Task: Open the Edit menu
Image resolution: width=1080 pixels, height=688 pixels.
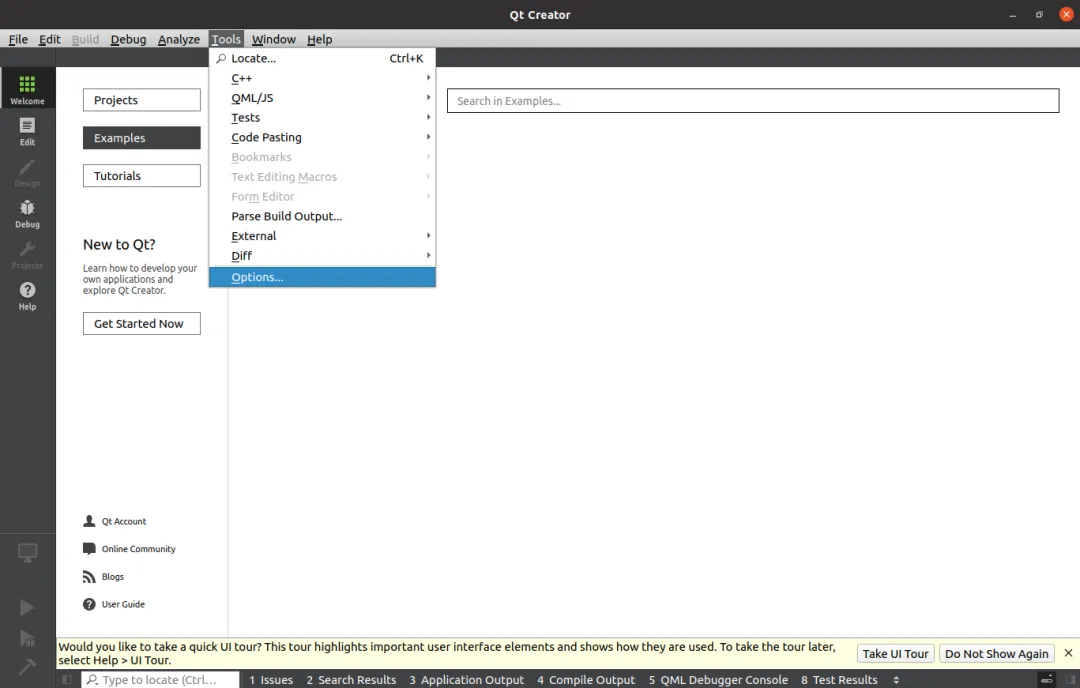Action: 50,39
